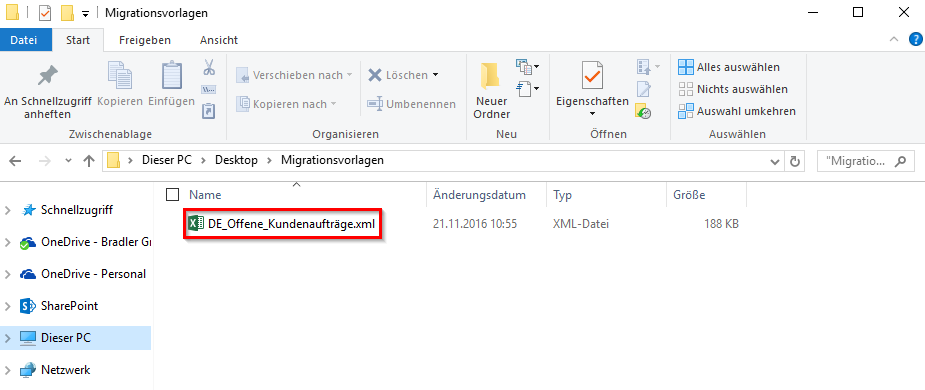925x390 pixels.
Task: Click the Excel icon of the xml file
Action: click(x=196, y=224)
